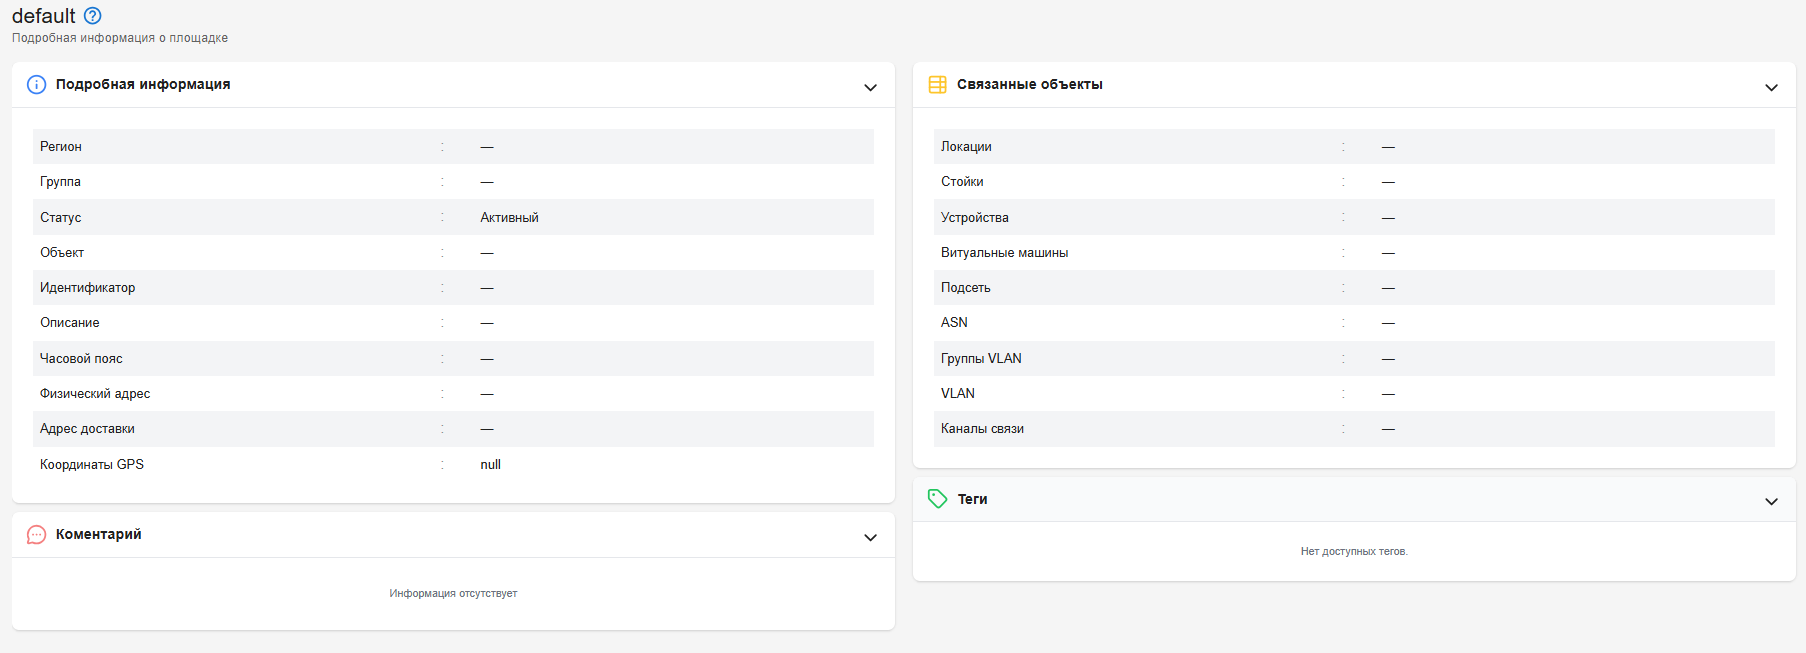Click the Адрес доставки row label
The image size is (1806, 653).
coord(87,428)
